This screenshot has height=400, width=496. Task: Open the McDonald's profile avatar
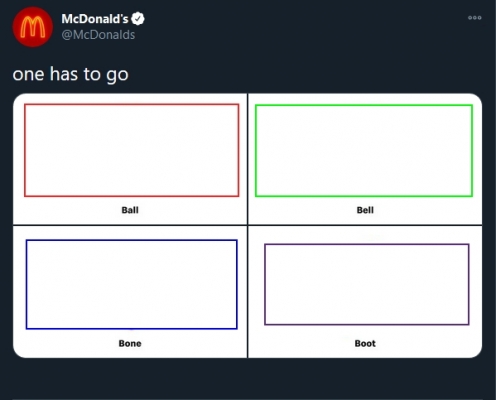[33, 27]
